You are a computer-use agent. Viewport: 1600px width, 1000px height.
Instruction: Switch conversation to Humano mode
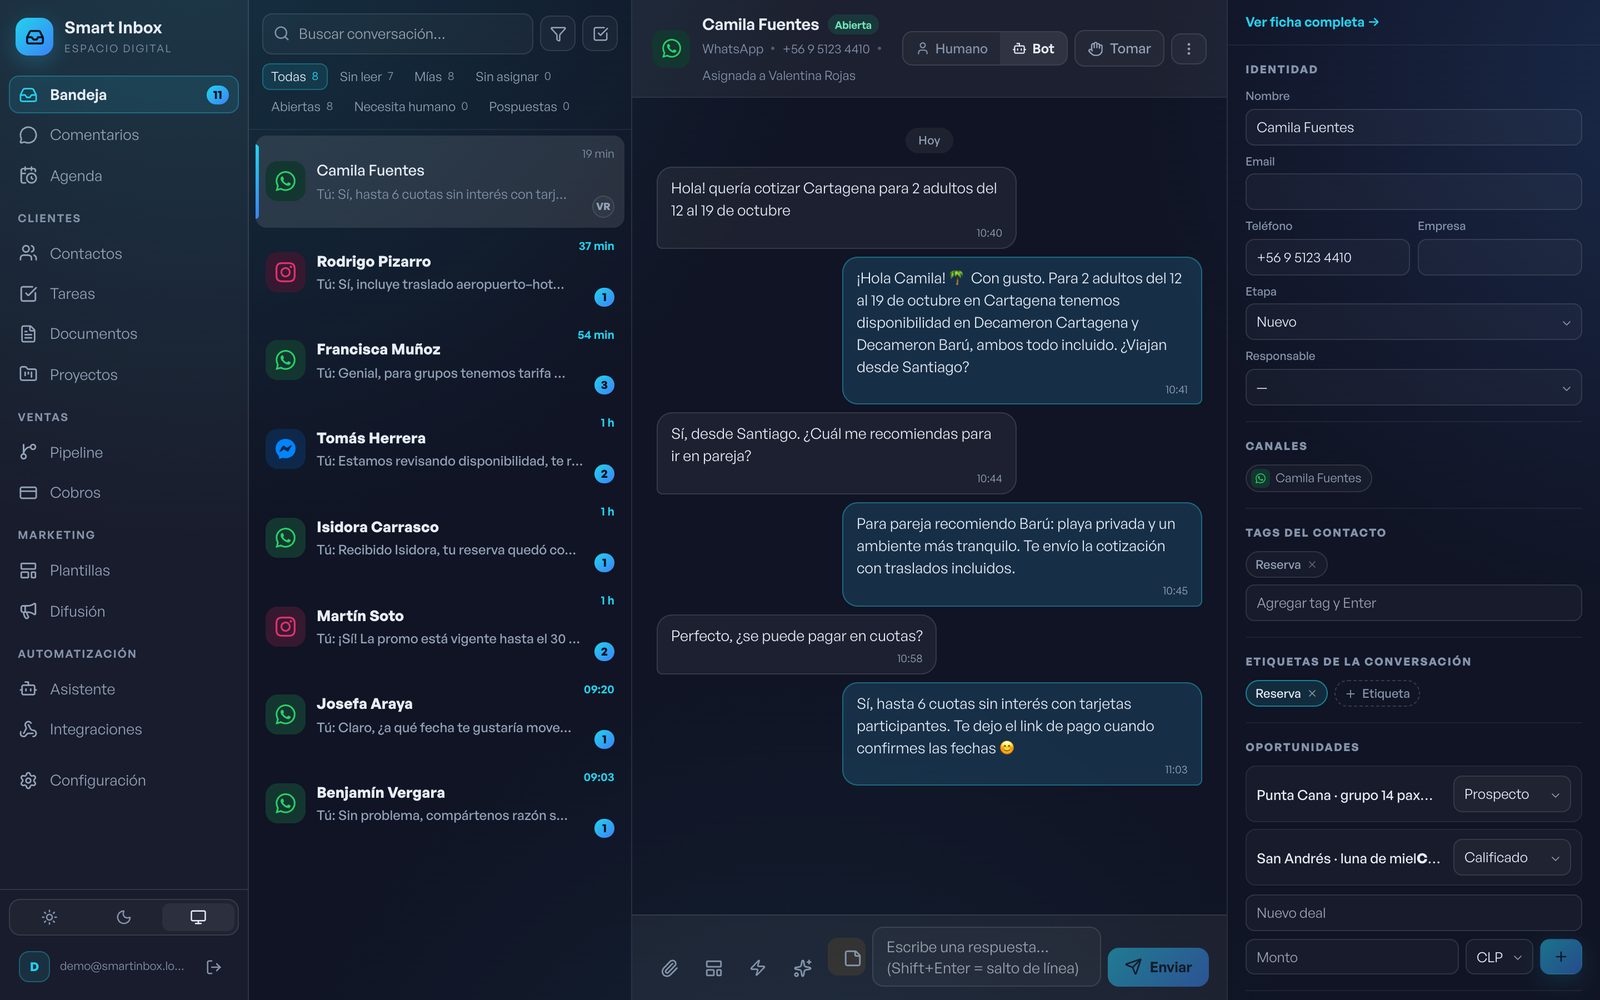952,48
